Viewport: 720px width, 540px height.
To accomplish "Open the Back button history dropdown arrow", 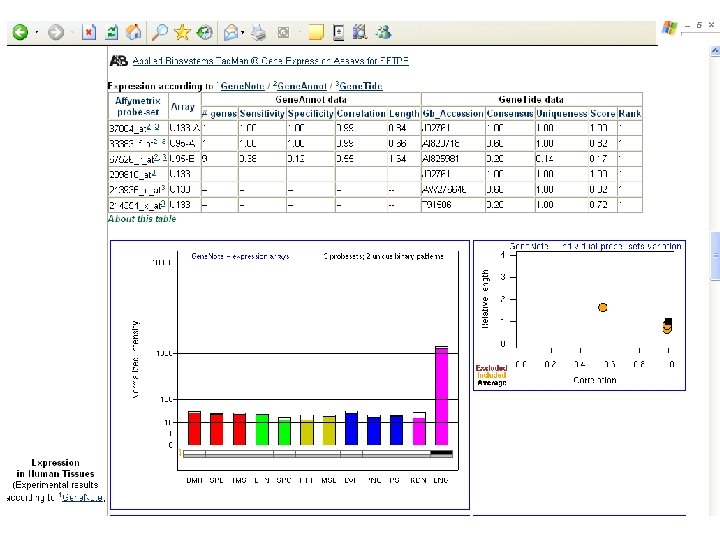I will (37, 33).
